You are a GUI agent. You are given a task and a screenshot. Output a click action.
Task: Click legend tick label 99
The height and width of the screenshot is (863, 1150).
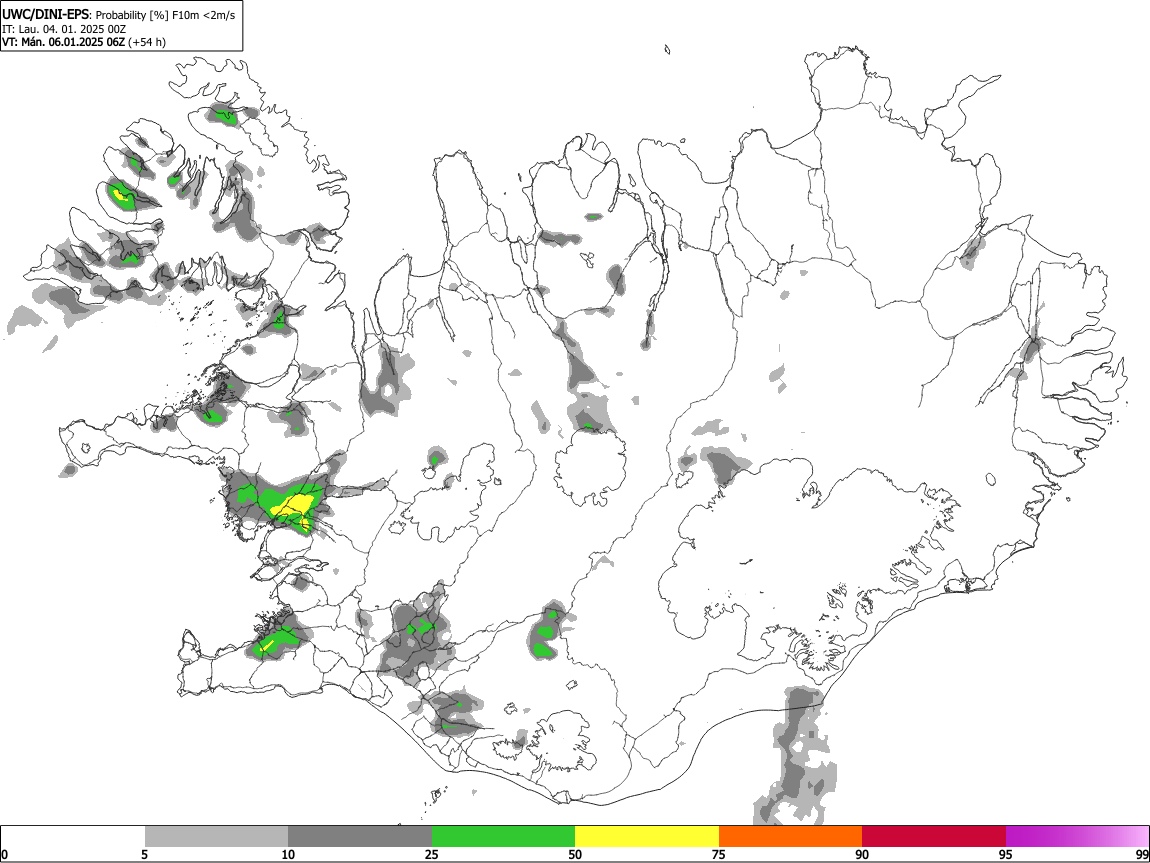pos(1141,854)
